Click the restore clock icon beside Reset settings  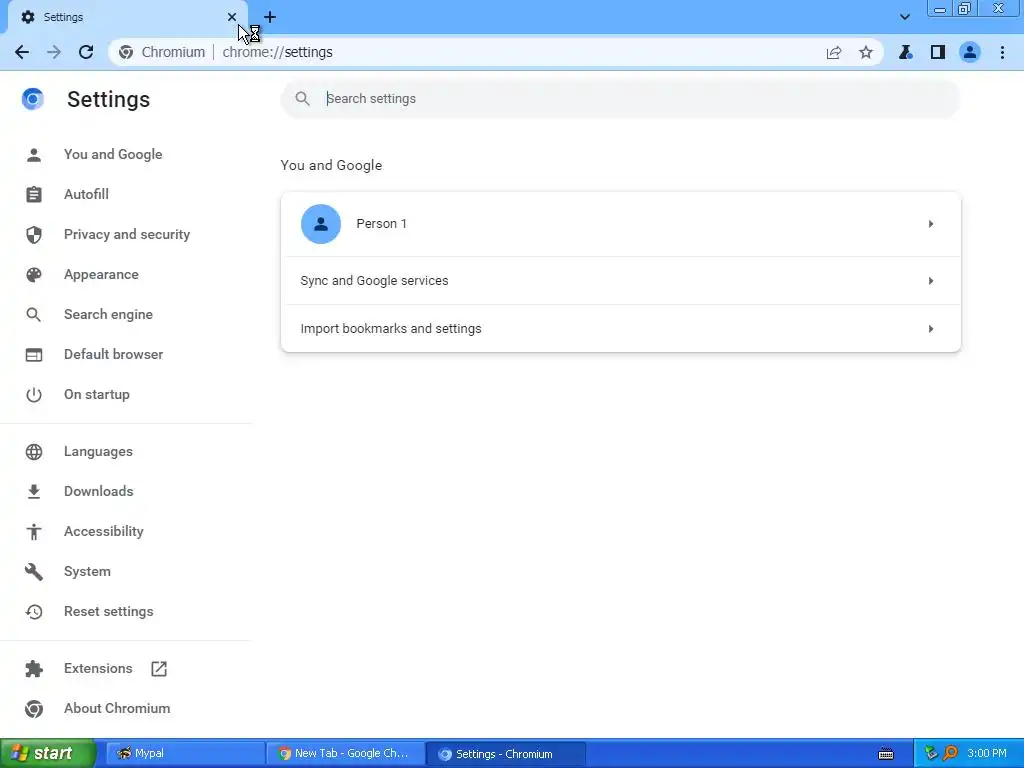[34, 612]
